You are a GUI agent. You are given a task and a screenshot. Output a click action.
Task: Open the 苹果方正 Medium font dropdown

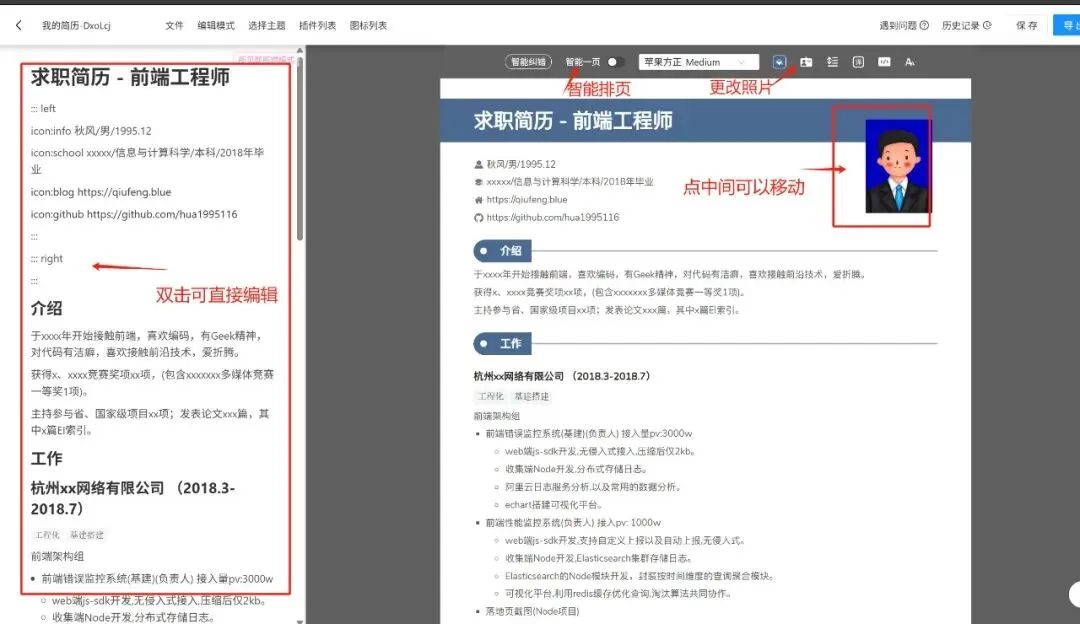click(698, 62)
